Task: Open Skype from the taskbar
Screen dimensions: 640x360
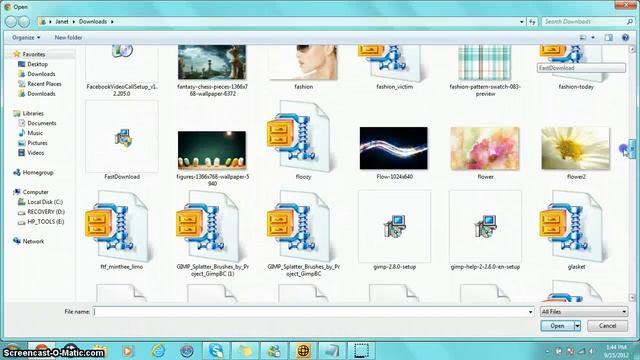Action: pos(216,351)
